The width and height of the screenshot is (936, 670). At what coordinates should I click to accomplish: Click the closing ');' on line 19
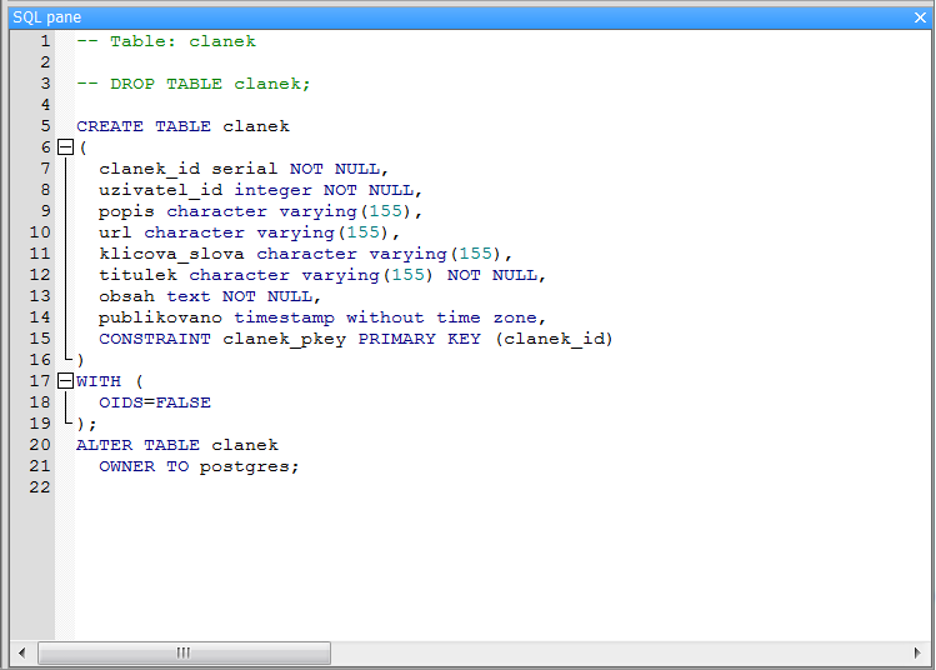(86, 424)
